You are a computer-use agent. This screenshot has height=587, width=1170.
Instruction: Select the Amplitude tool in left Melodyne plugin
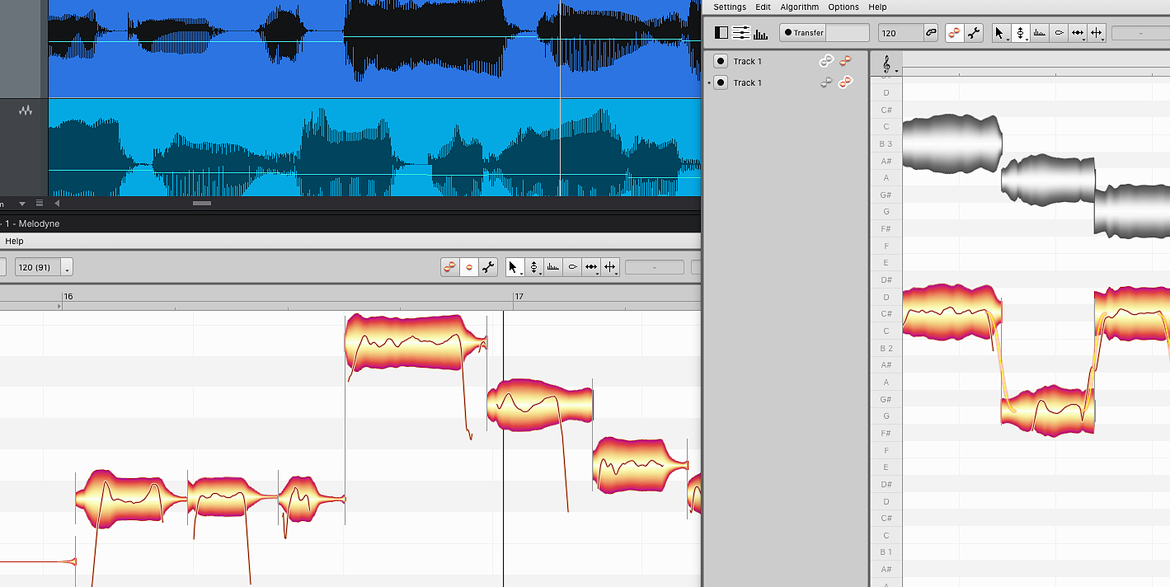coord(572,267)
